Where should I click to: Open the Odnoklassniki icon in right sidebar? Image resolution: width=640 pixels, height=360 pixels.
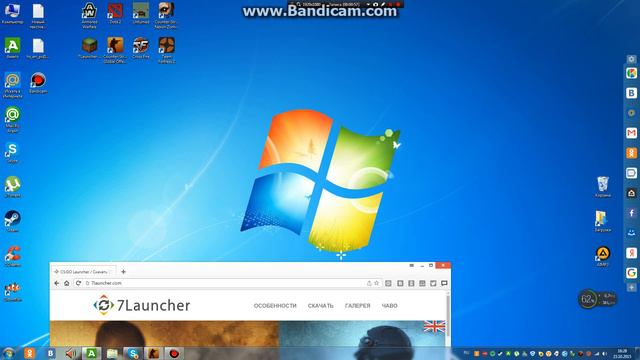(631, 153)
